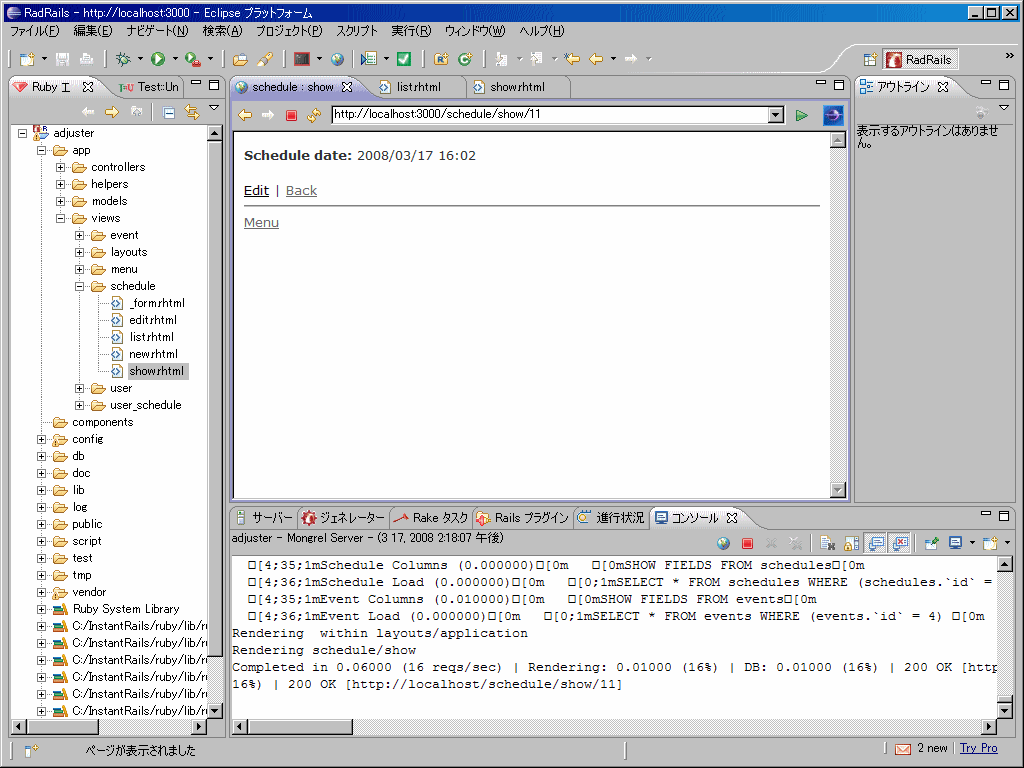The image size is (1024, 768).
Task: Stop loading the current browser page
Action: tap(289, 115)
